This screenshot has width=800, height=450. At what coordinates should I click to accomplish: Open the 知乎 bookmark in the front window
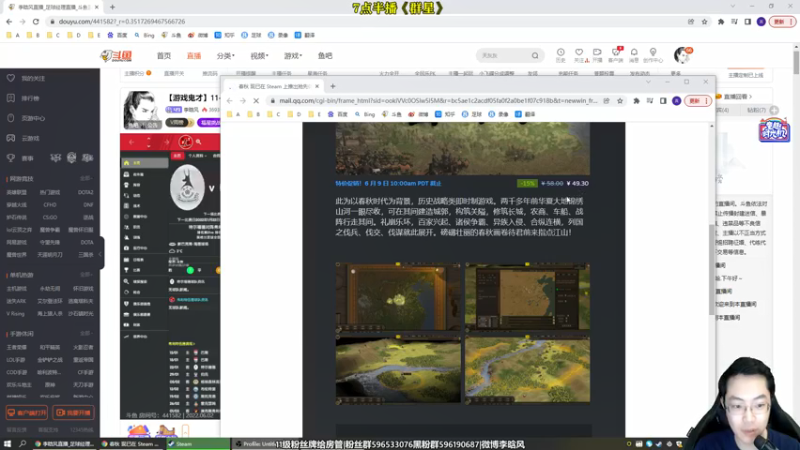(x=445, y=114)
